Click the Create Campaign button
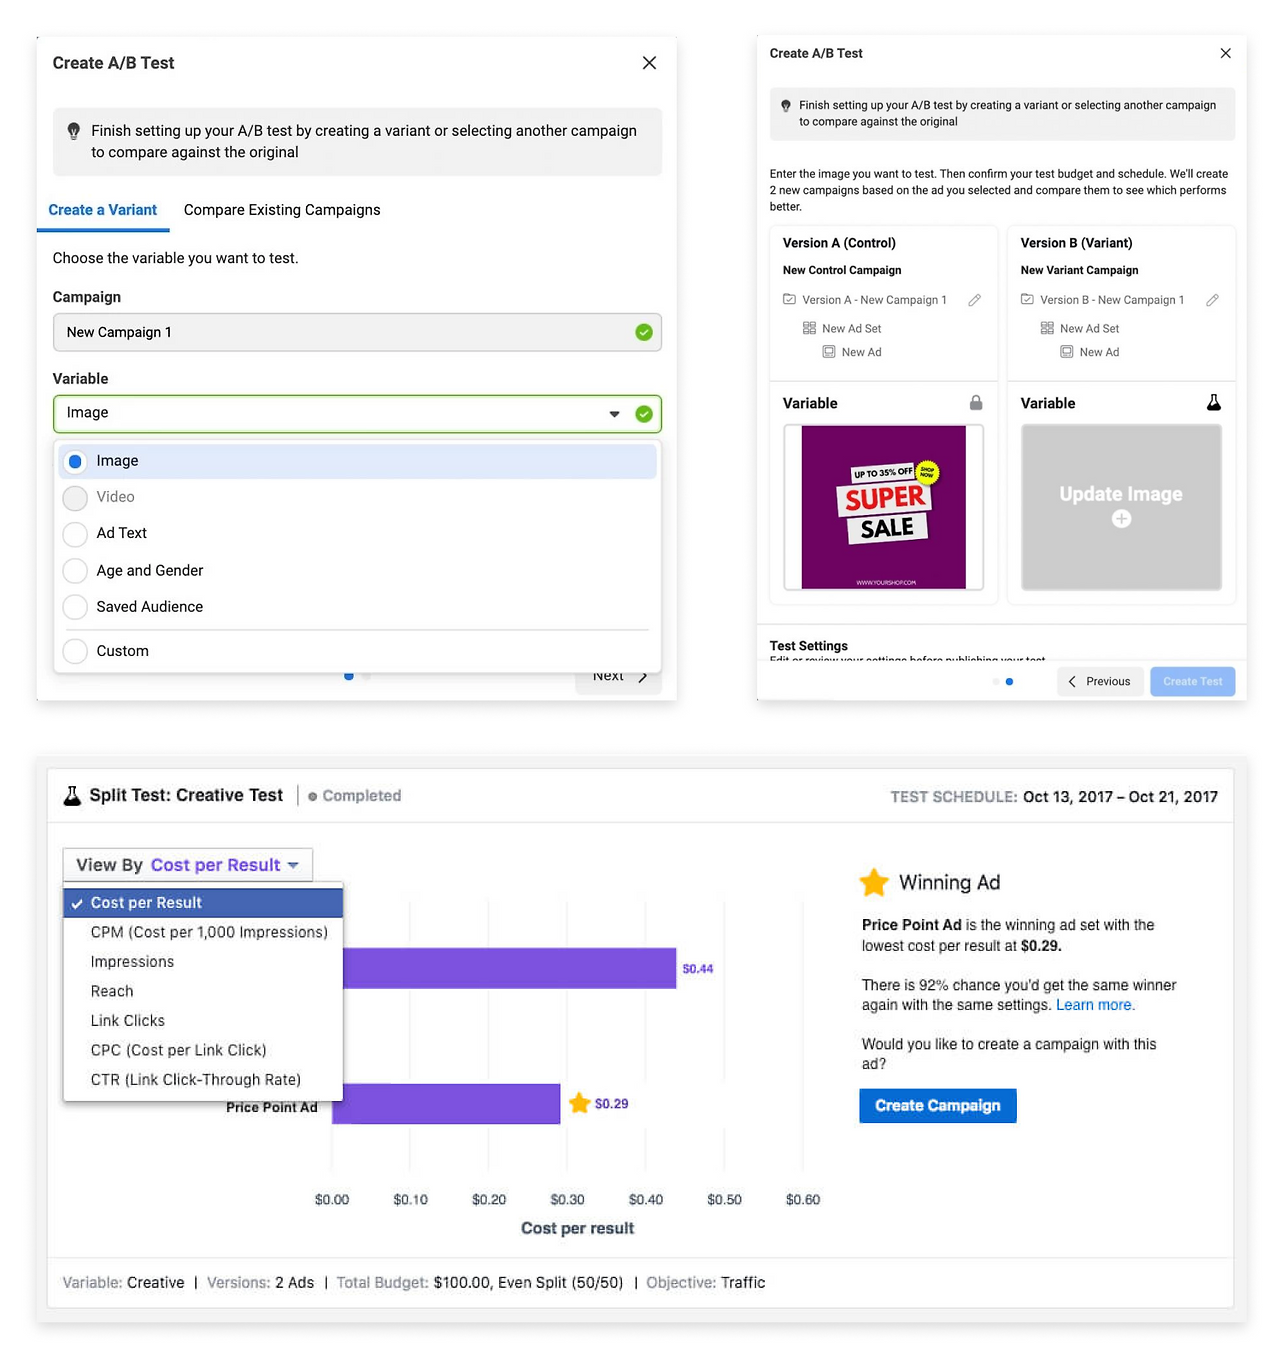This screenshot has width=1280, height=1359. [938, 1106]
